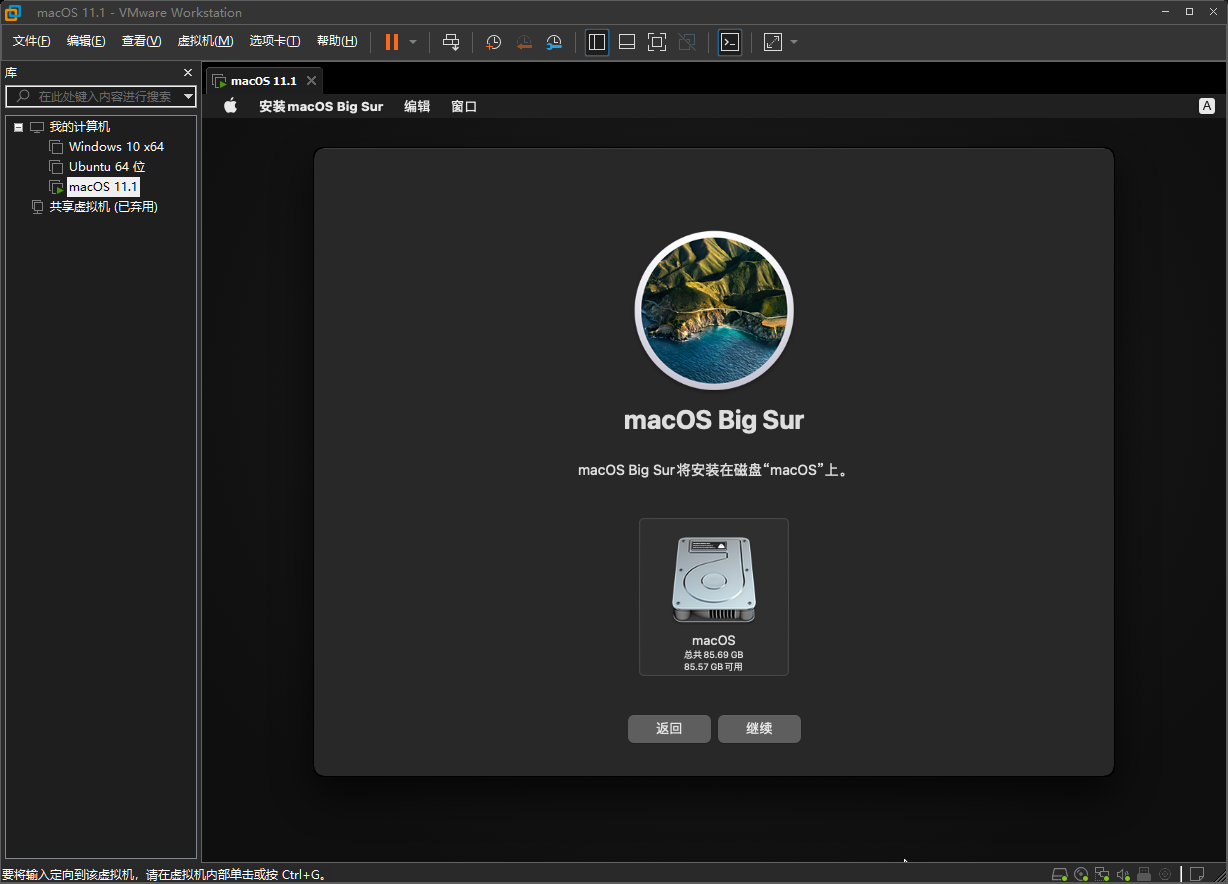Select macOS 11.1 in the library tree
This screenshot has height=884, width=1228.
click(x=103, y=187)
